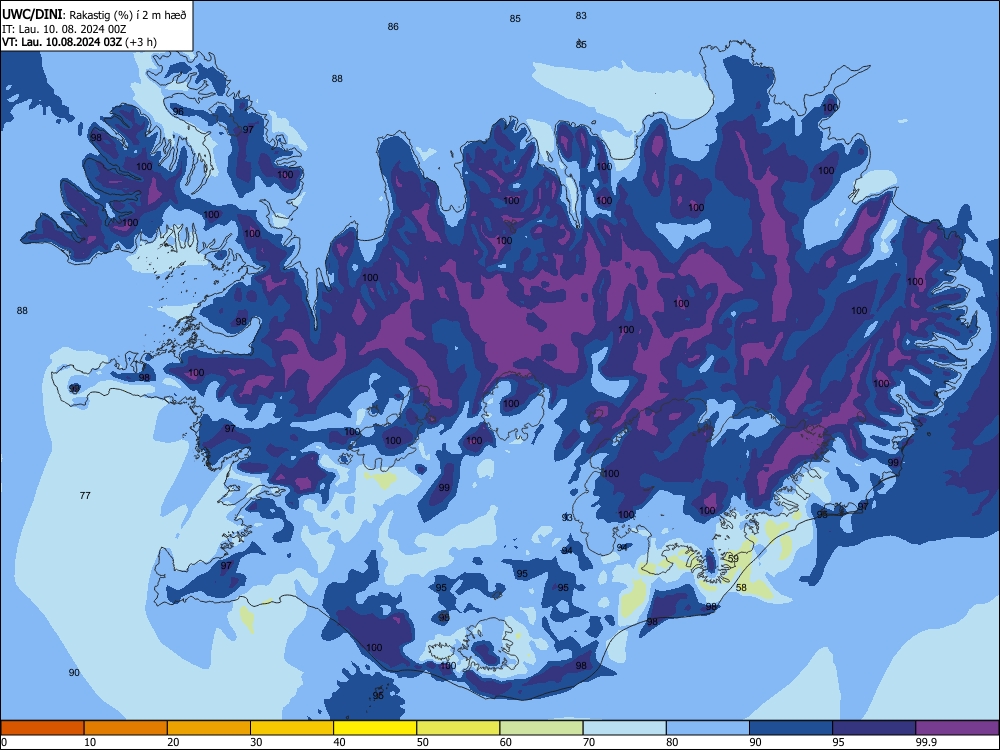Click the '40' legend tick label
Image resolution: width=1000 pixels, height=750 pixels.
339,742
